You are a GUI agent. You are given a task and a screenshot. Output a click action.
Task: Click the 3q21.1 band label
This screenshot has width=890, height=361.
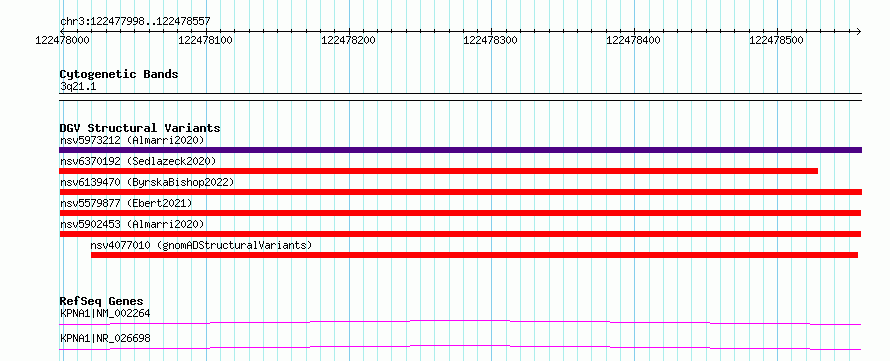tap(78, 86)
